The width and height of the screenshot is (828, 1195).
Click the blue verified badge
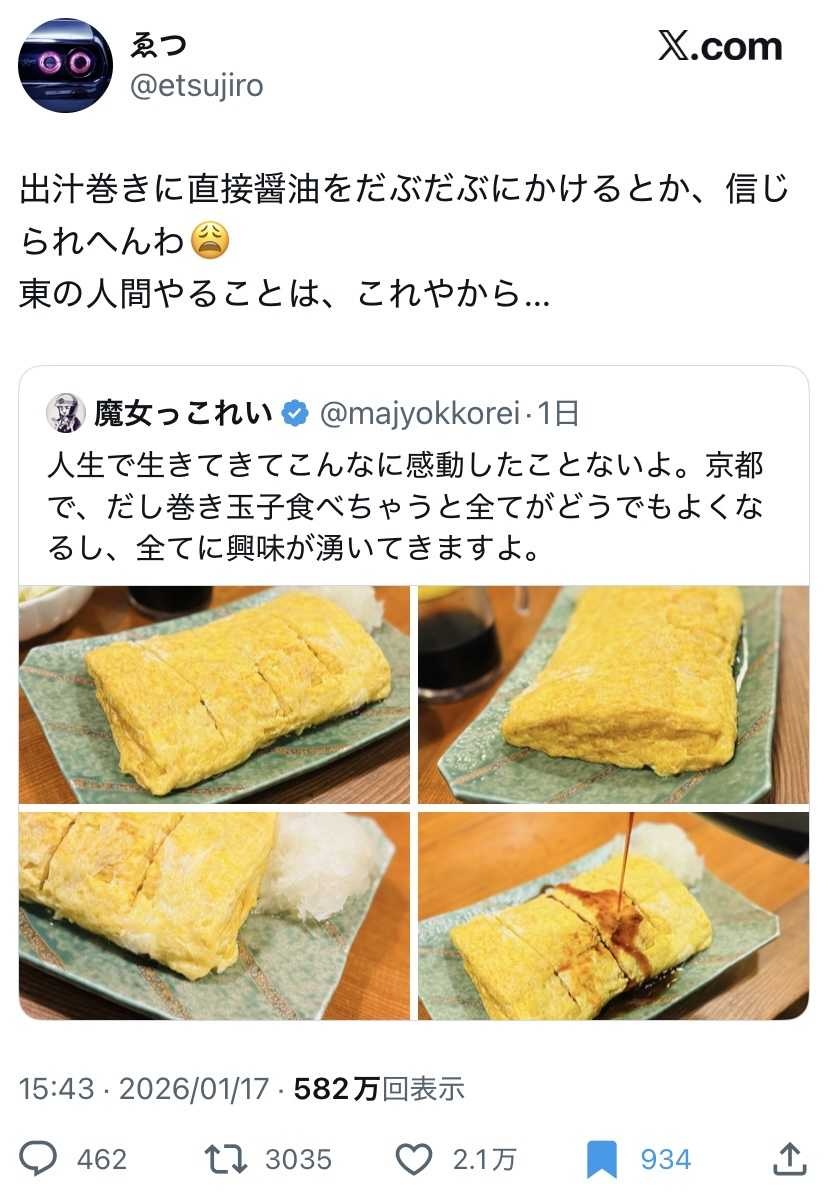tap(295, 413)
